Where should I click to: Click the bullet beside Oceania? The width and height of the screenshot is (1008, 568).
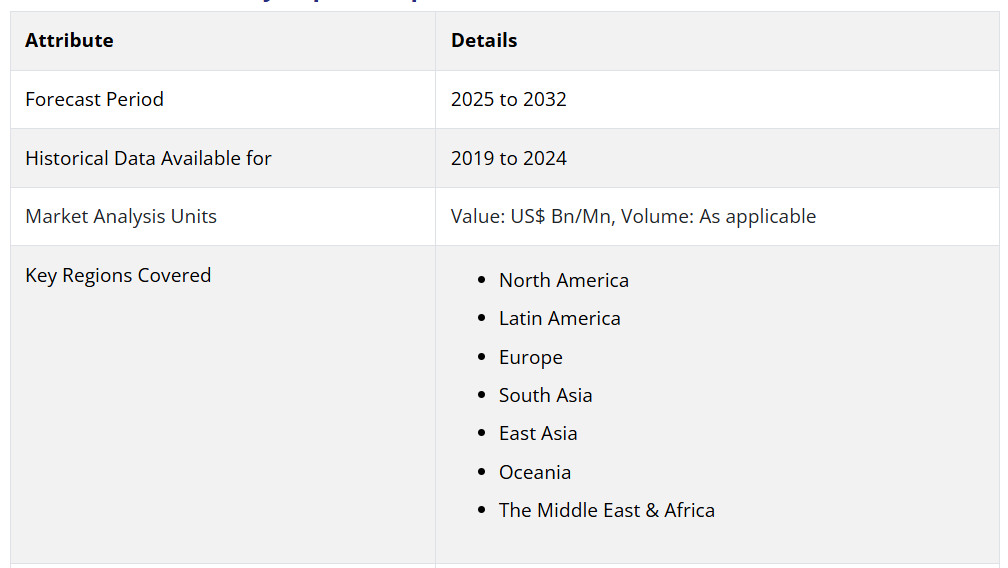(x=482, y=473)
